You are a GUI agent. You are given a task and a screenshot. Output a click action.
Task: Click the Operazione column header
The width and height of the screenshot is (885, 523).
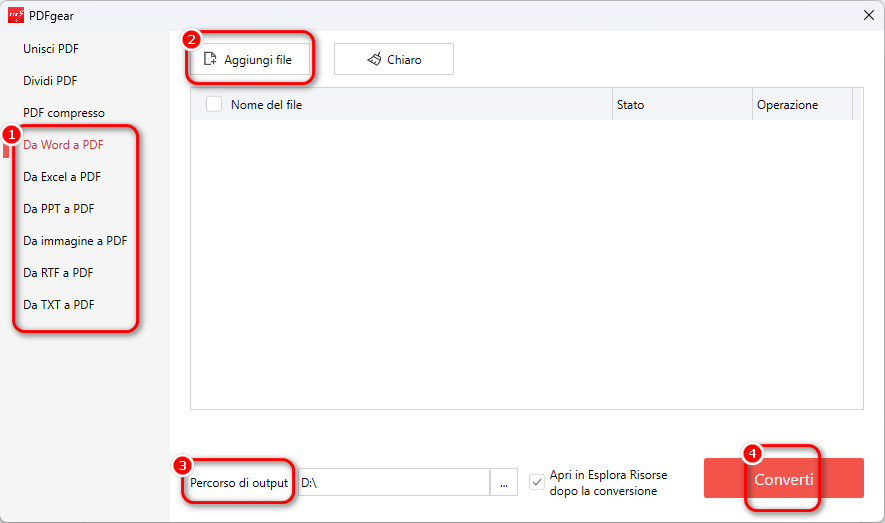[787, 104]
